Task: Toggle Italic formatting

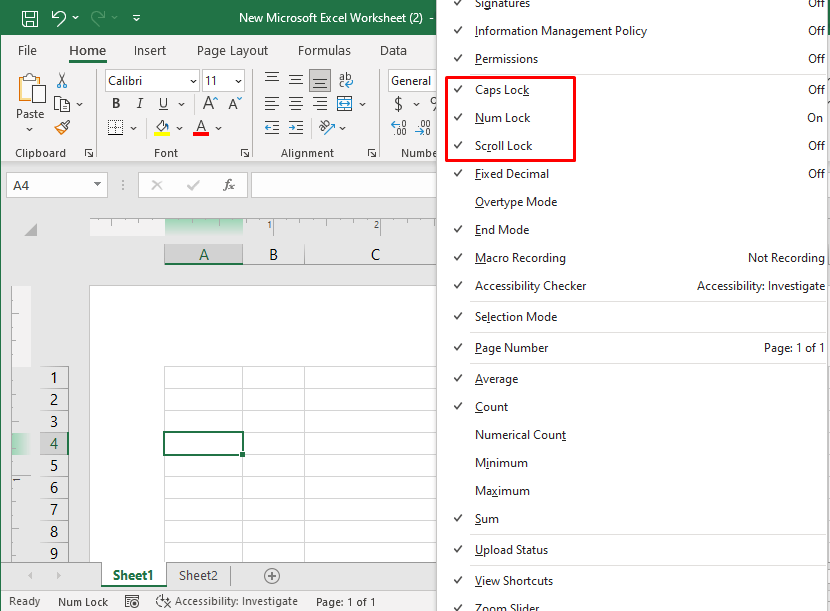Action: point(139,104)
